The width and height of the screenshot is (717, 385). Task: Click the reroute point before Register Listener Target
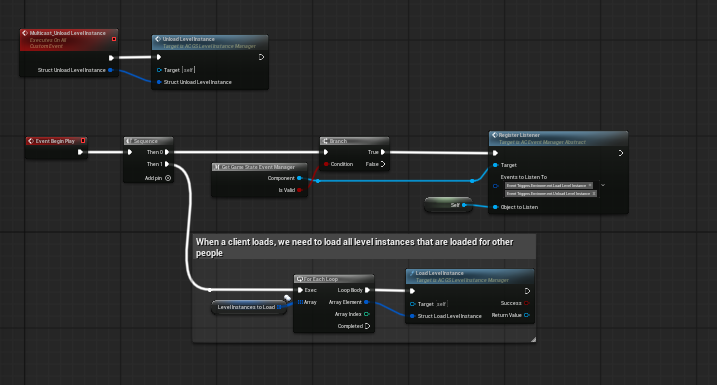point(472,181)
